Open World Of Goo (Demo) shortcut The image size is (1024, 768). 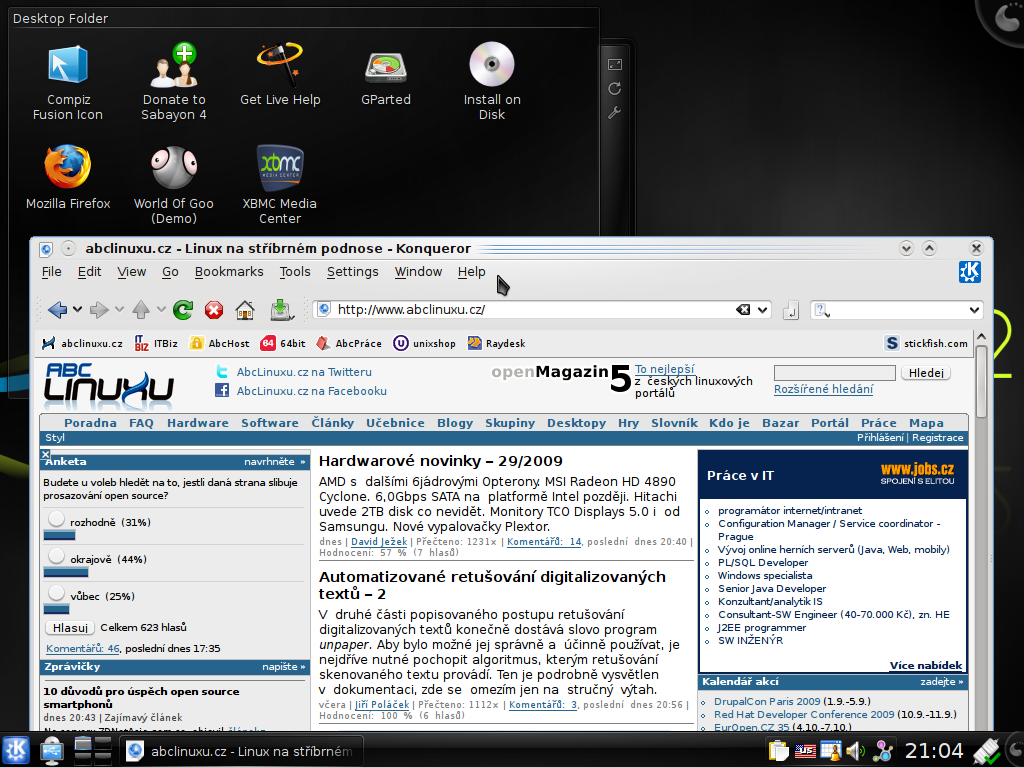(x=174, y=185)
